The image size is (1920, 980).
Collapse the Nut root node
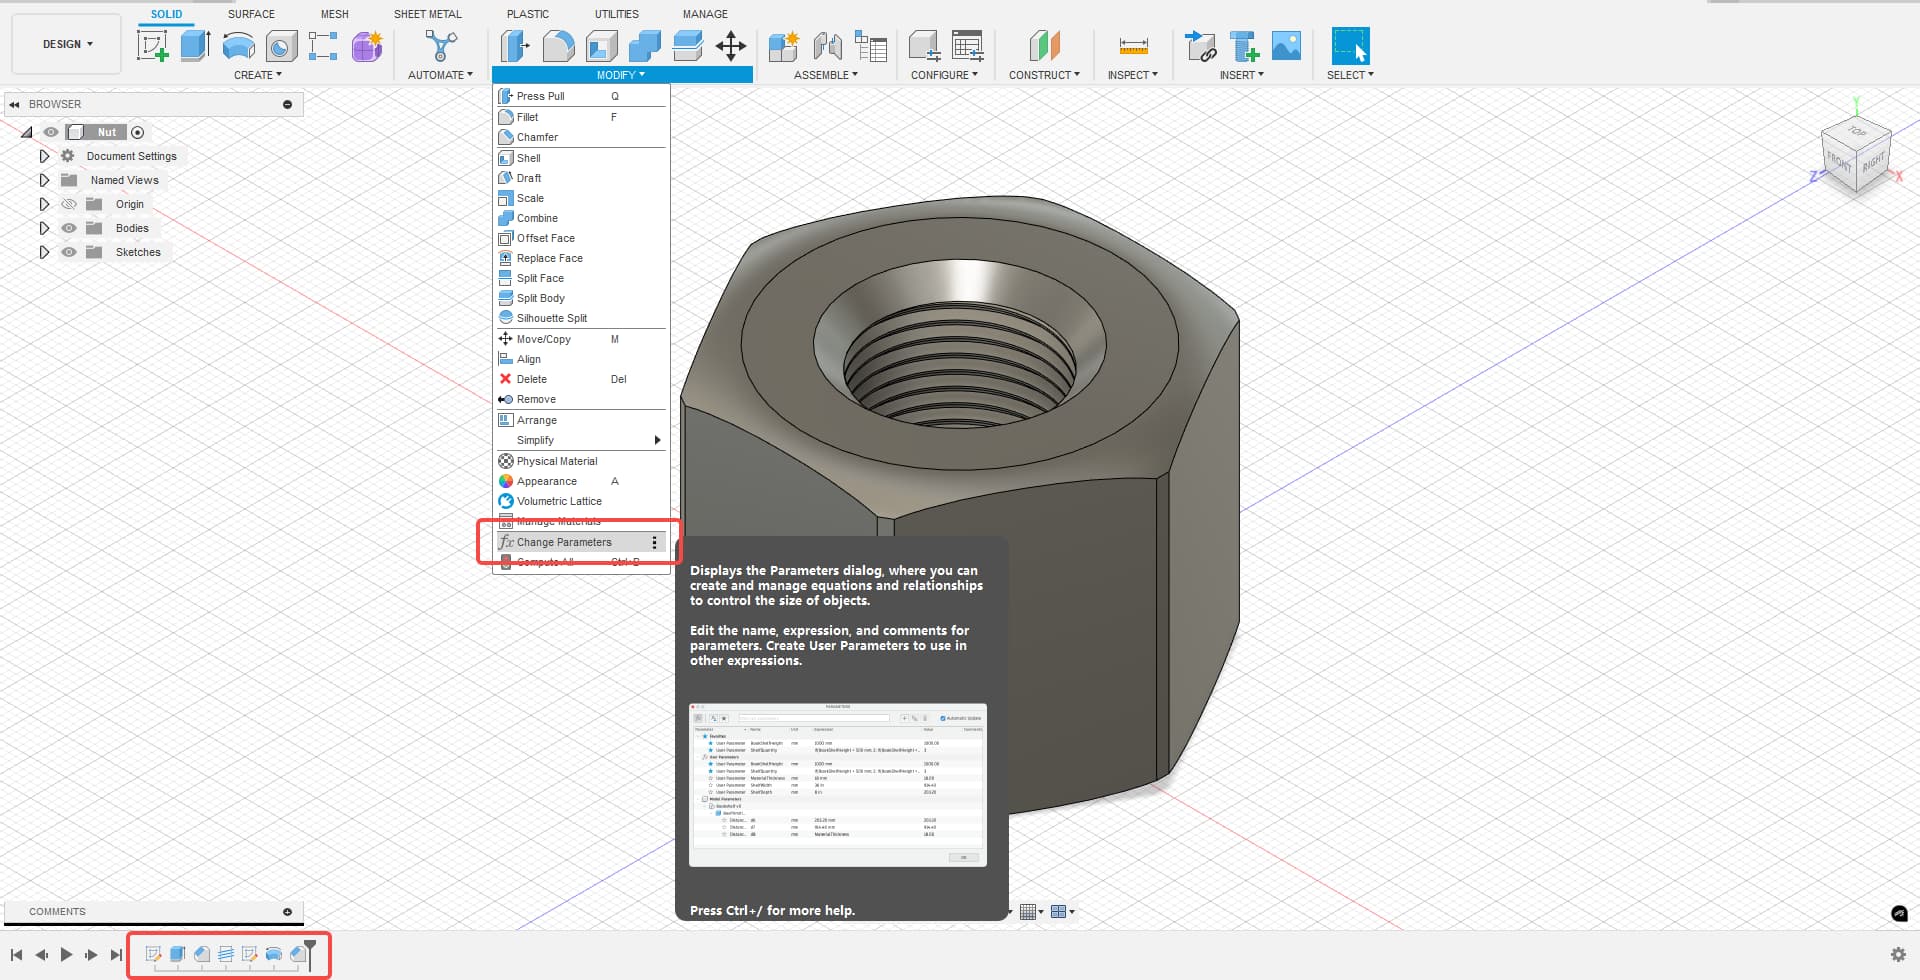tap(27, 132)
